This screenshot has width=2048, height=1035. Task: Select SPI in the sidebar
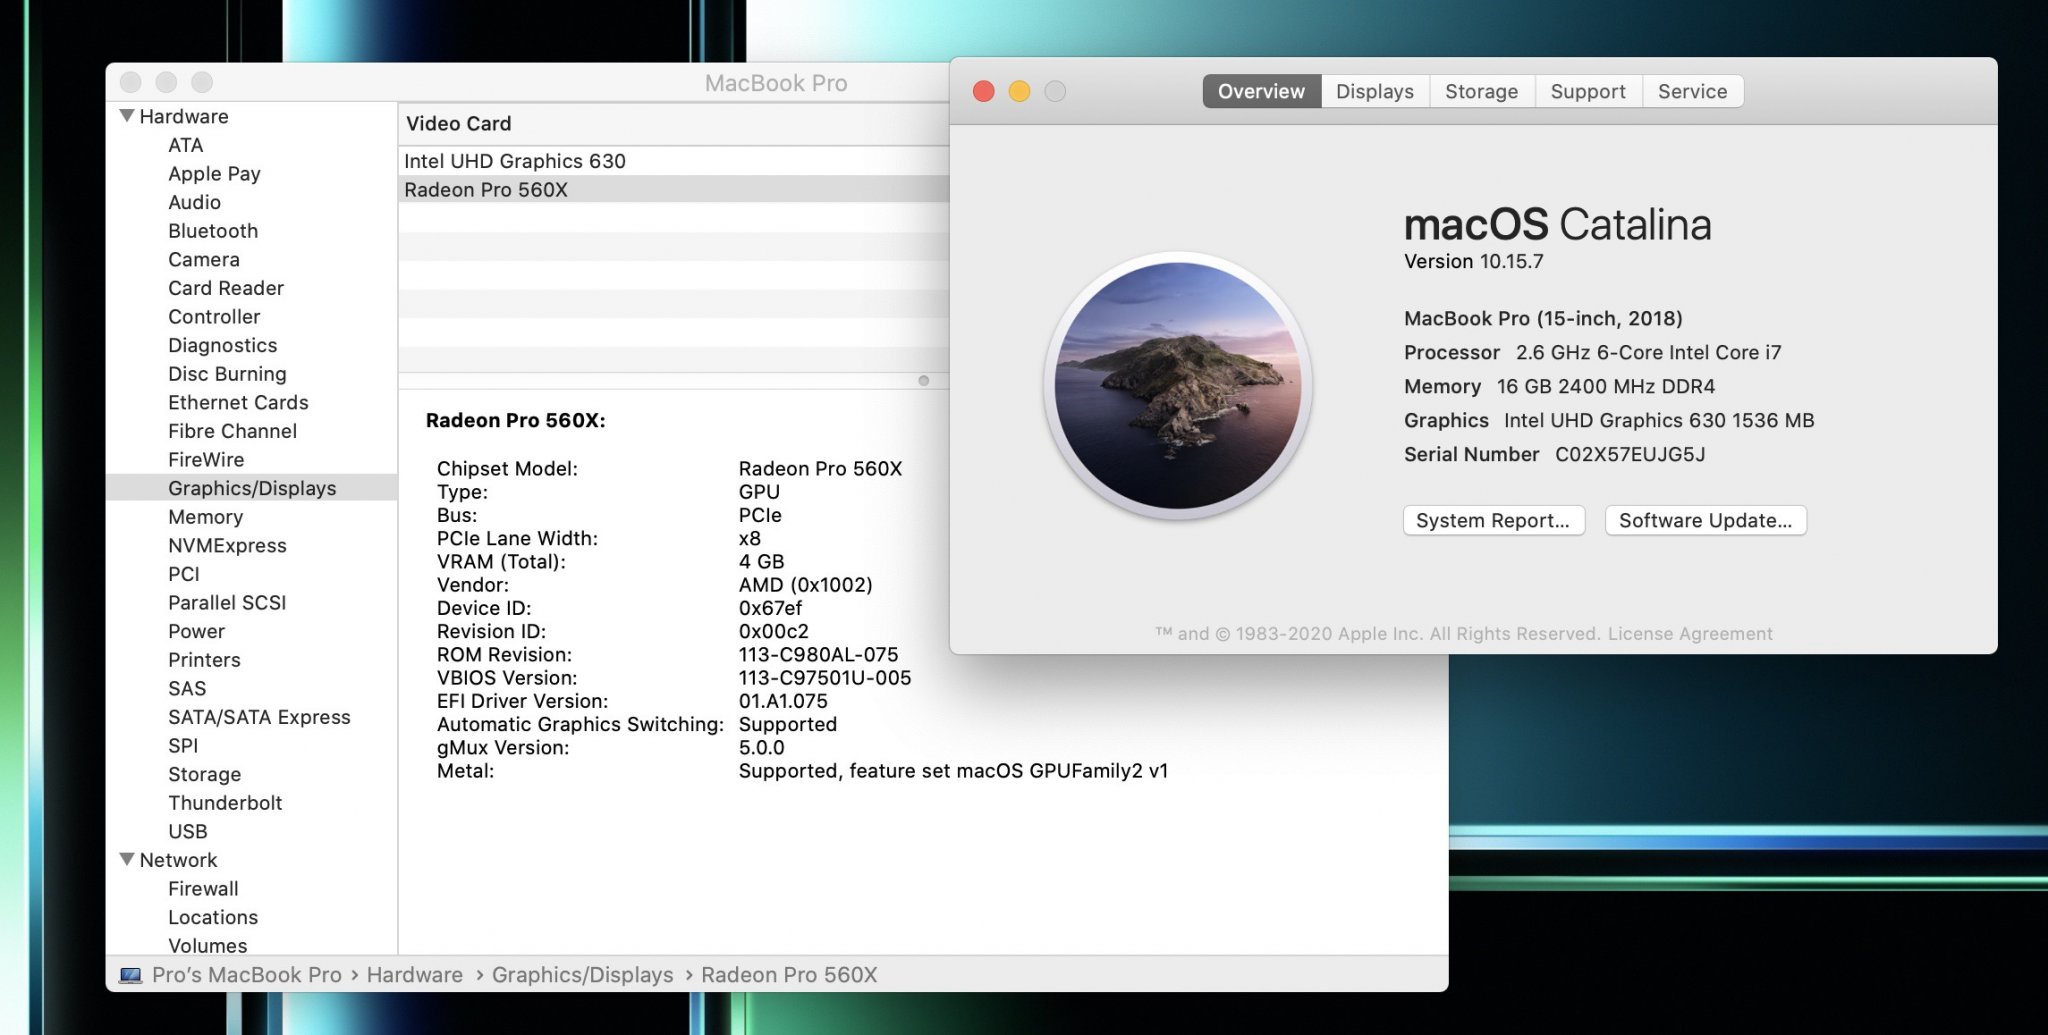(x=183, y=745)
